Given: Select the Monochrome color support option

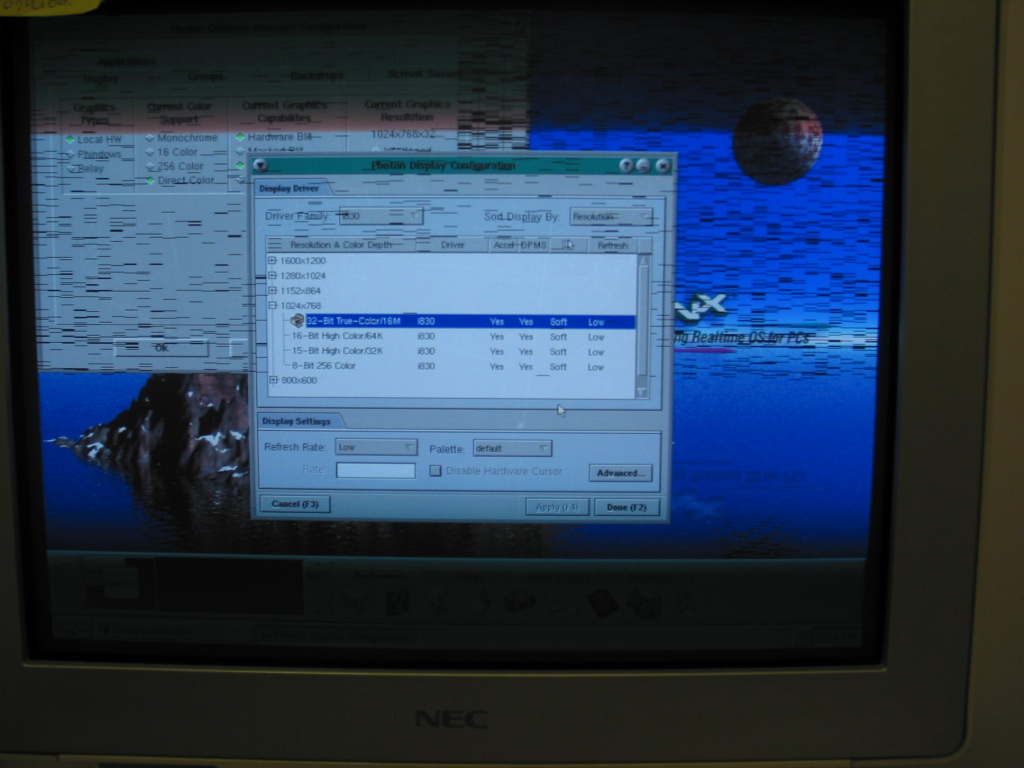Looking at the screenshot, I should tap(150, 138).
